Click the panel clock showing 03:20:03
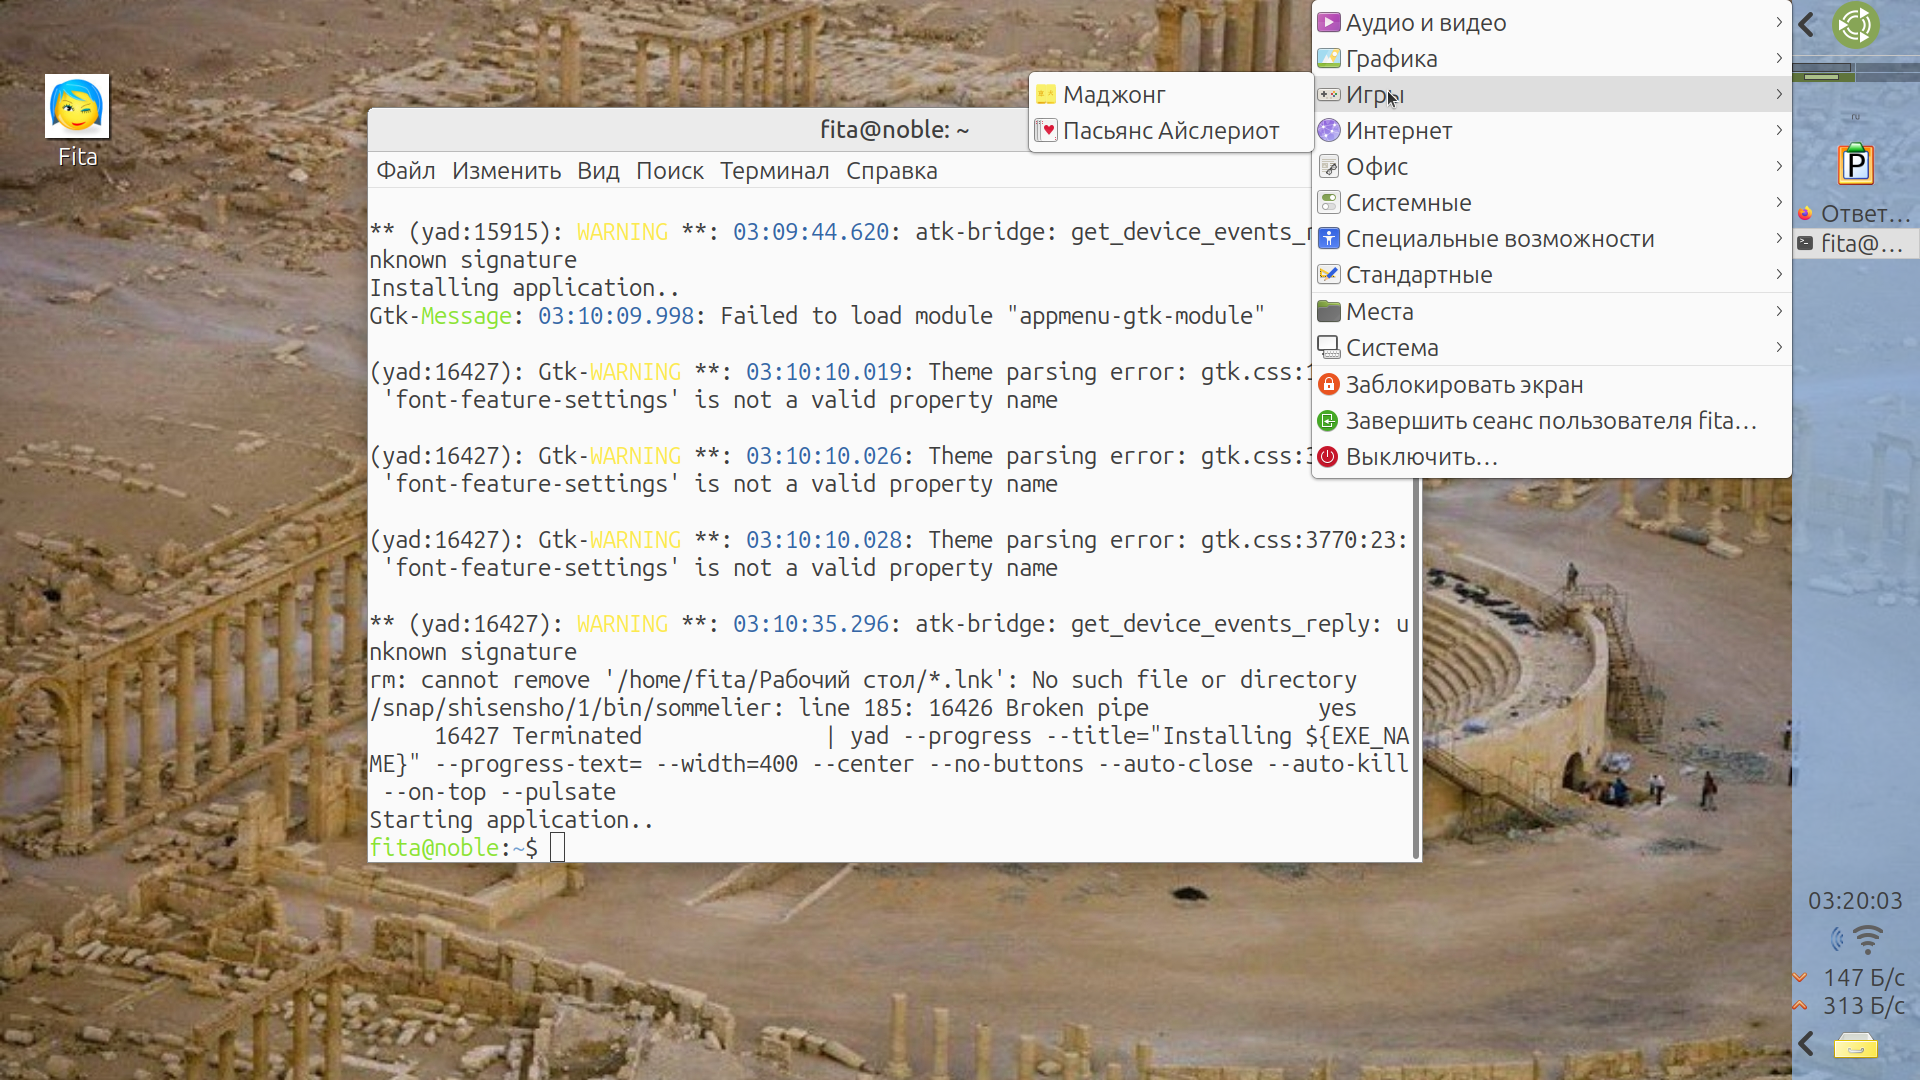Screen dimensions: 1920x1080 click(x=1855, y=901)
